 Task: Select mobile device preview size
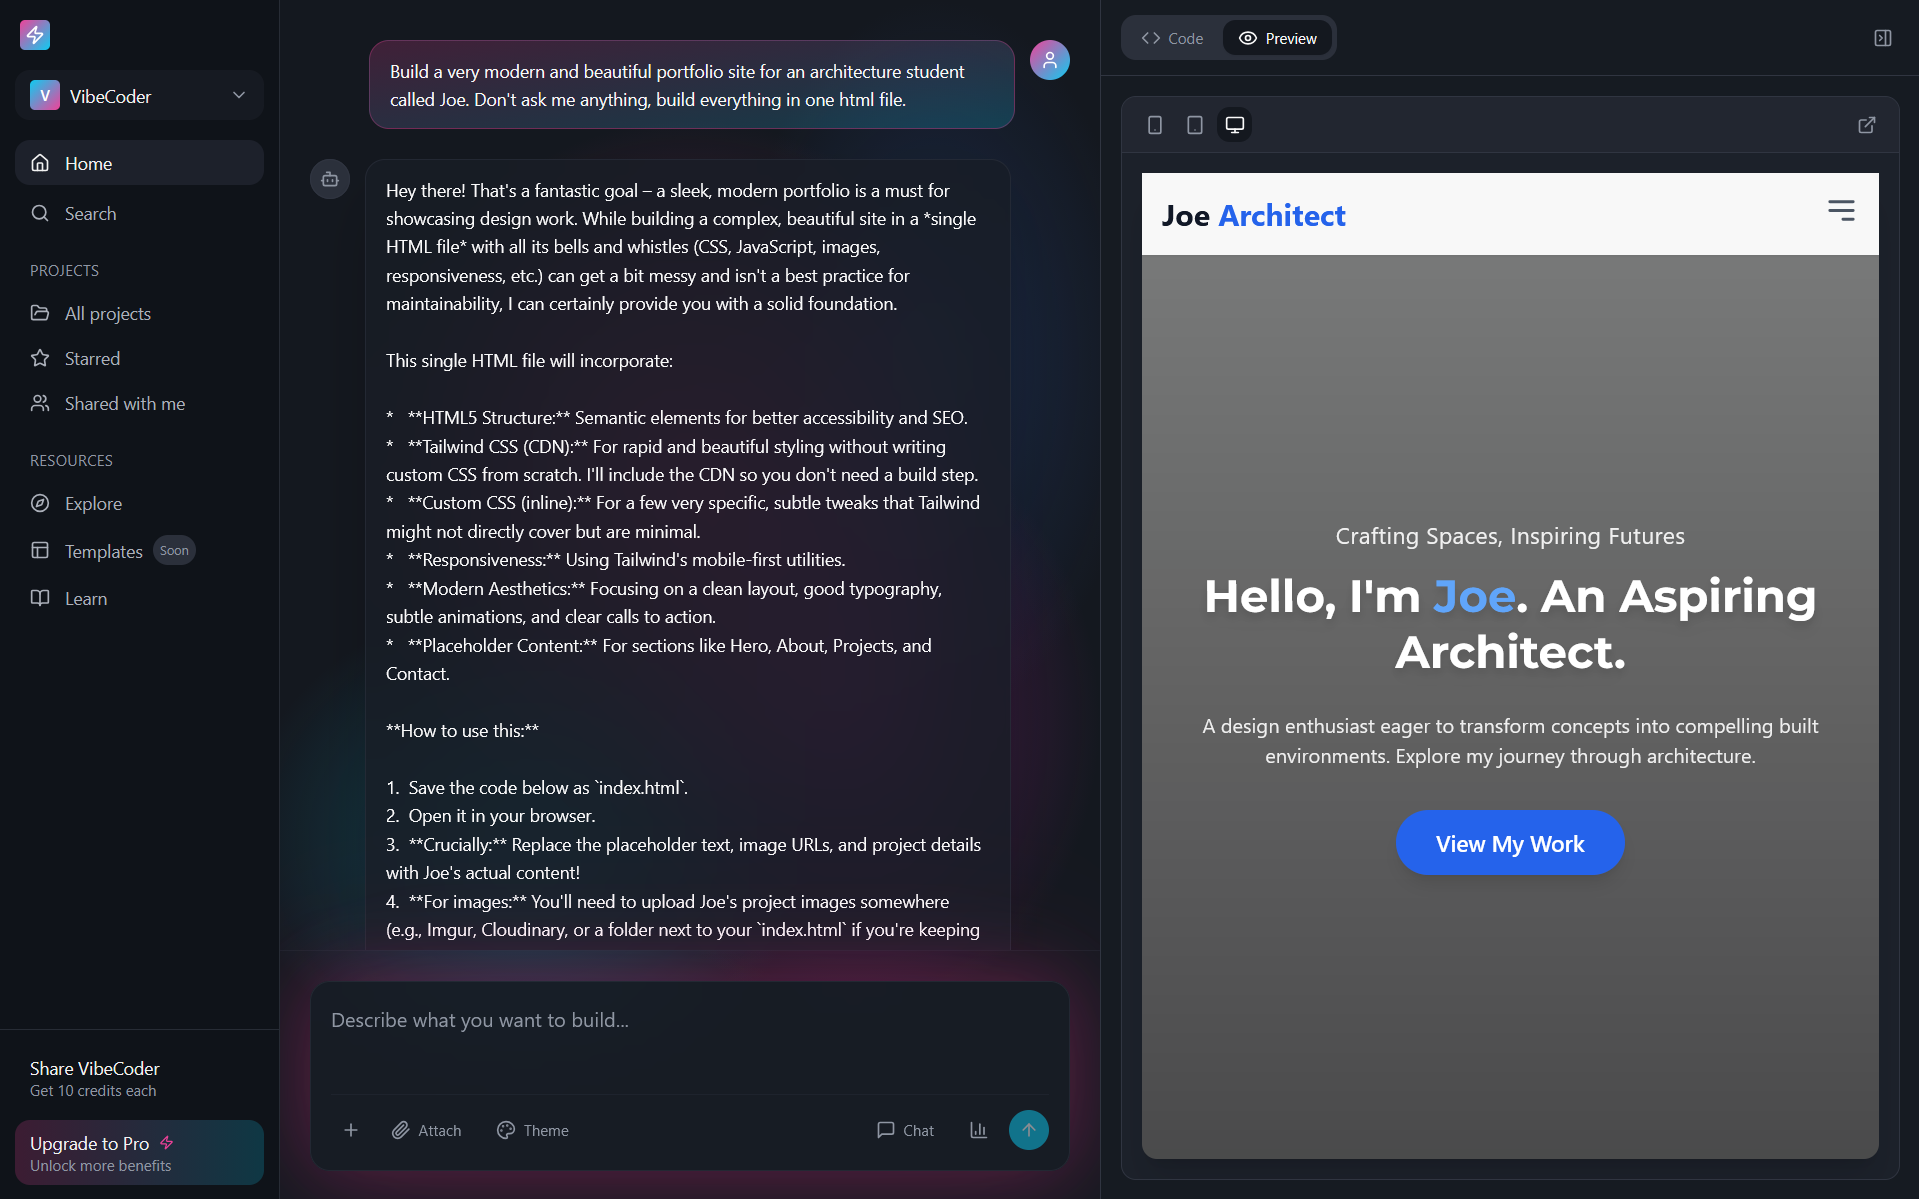[1155, 125]
